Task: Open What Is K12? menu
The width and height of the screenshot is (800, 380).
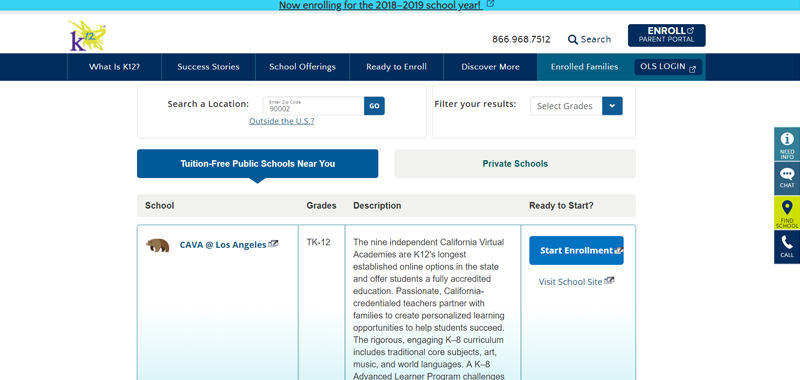Action: click(x=114, y=67)
